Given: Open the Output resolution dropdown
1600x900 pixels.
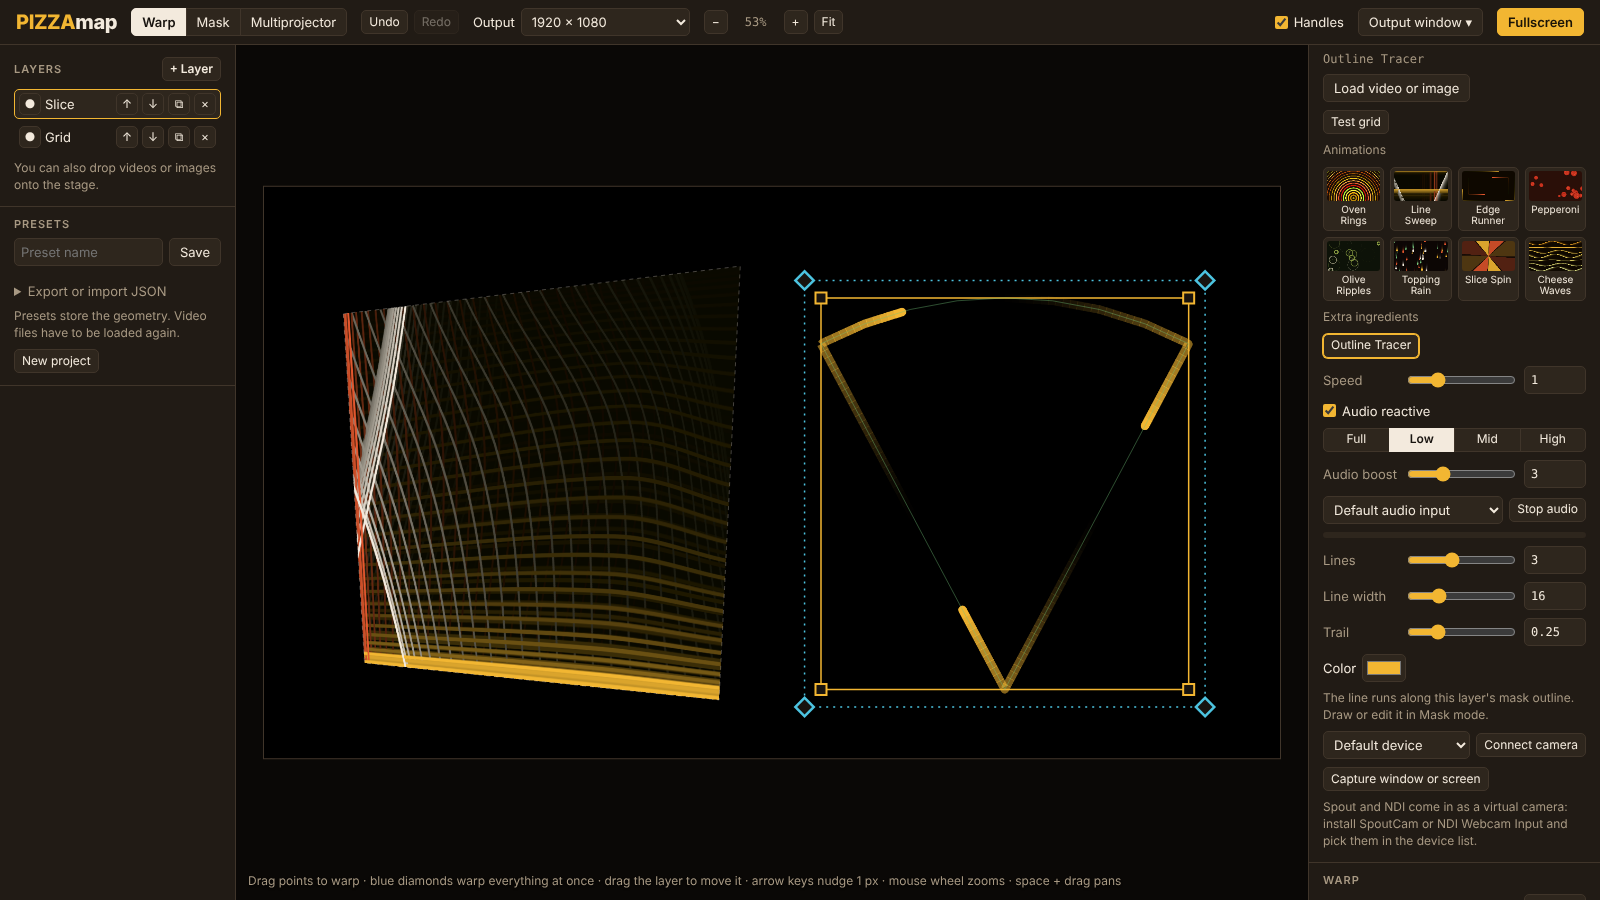Looking at the screenshot, I should click(605, 22).
